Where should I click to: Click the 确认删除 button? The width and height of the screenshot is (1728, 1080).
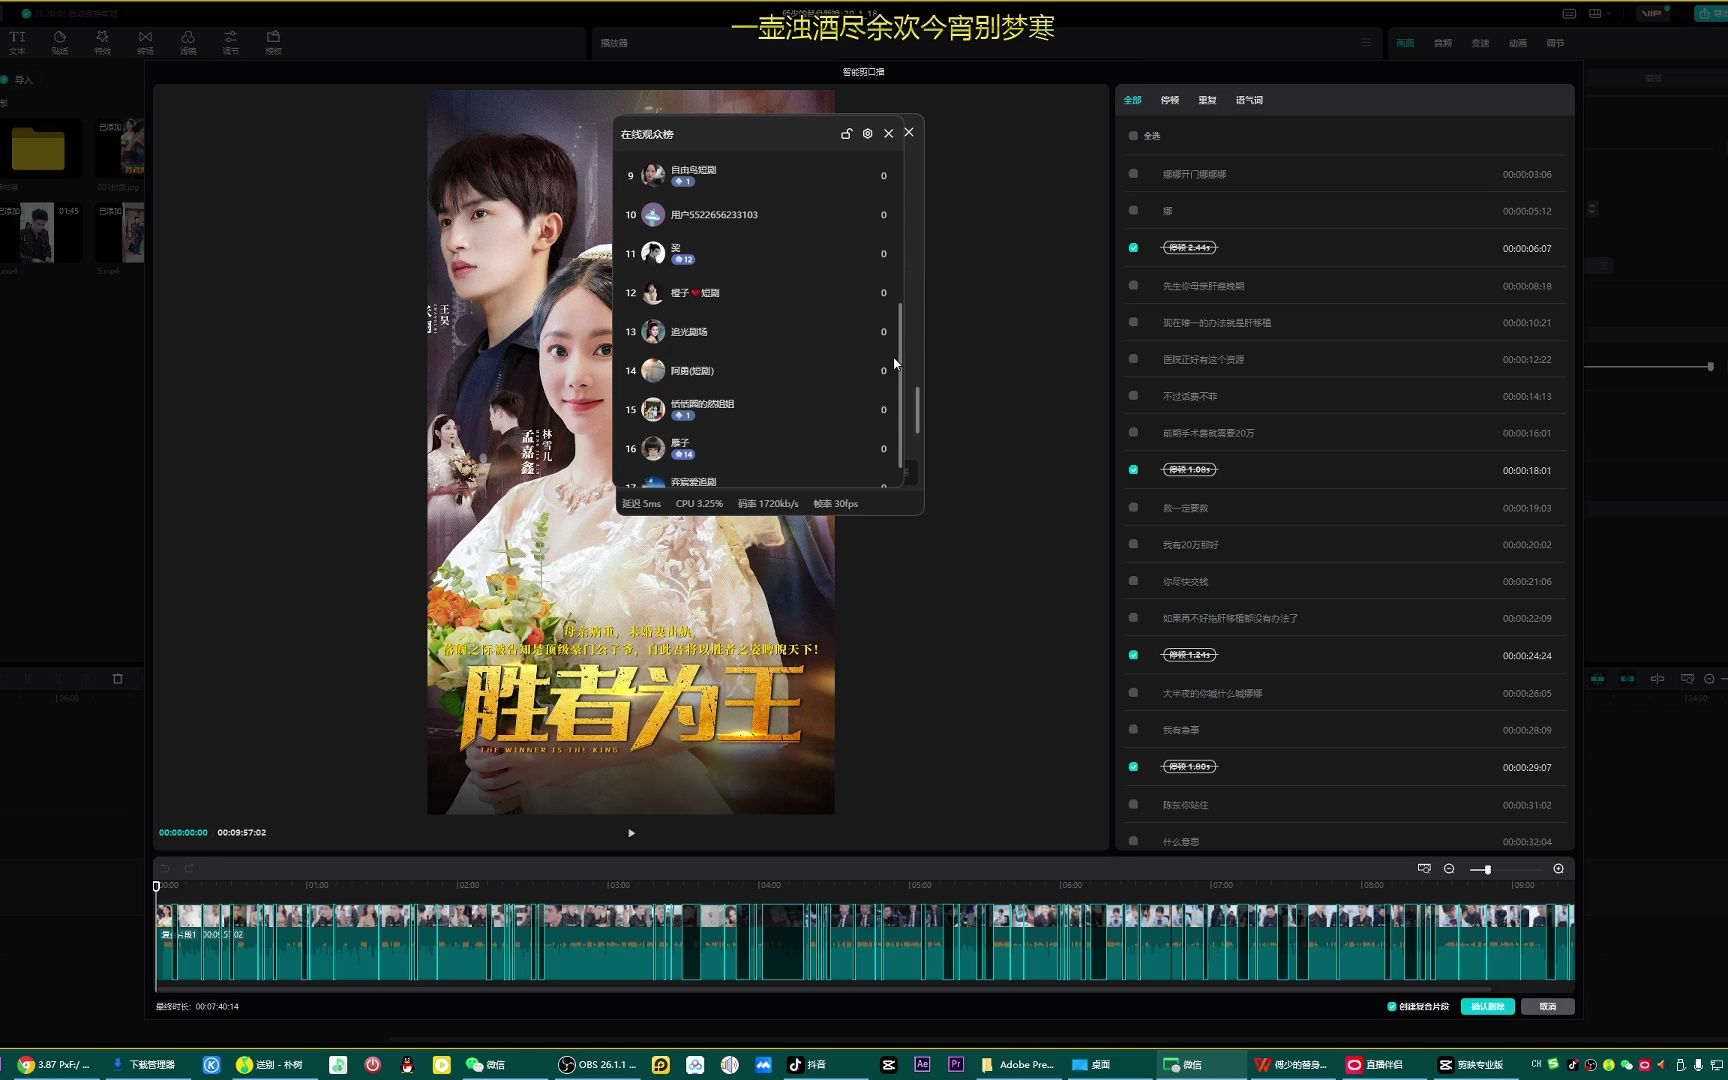coord(1488,1007)
